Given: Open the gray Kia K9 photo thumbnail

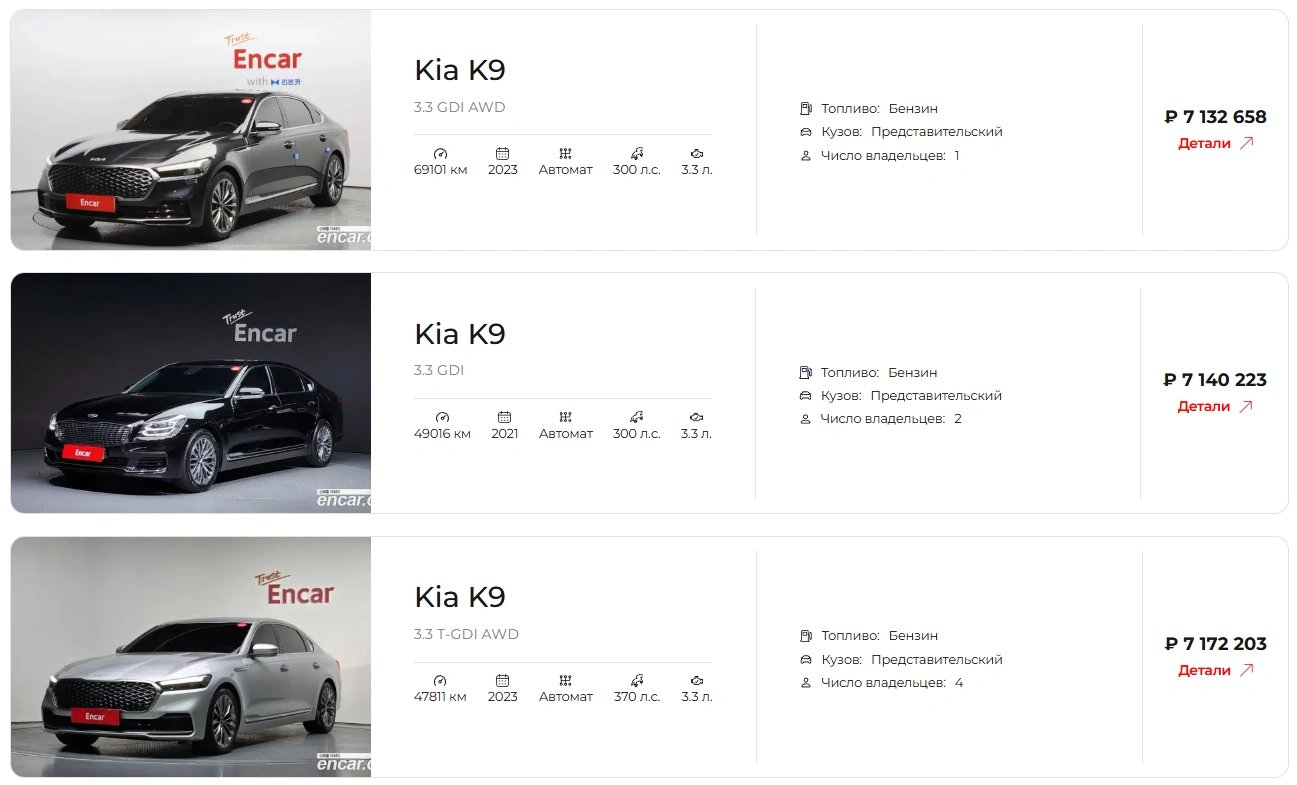Looking at the screenshot, I should pyautogui.click(x=191, y=130).
